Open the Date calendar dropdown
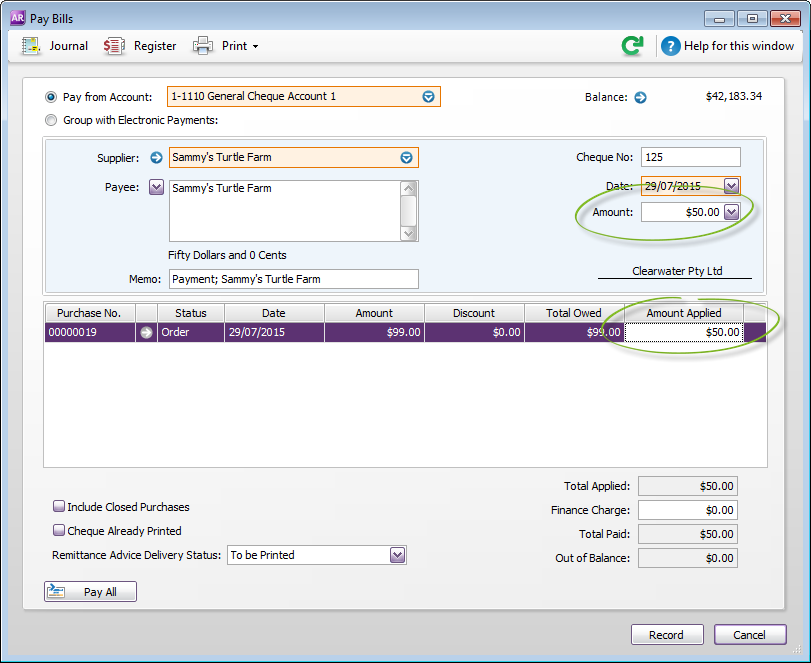The width and height of the screenshot is (811, 663). pyautogui.click(x=731, y=186)
